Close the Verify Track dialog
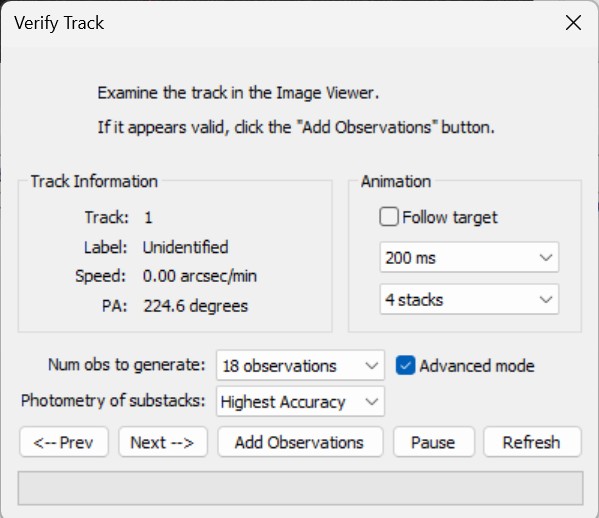The height and width of the screenshot is (518, 599). coord(573,23)
